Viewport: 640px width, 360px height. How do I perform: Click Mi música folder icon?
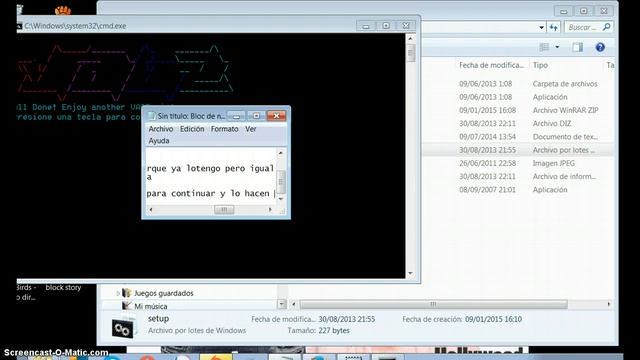[127, 306]
